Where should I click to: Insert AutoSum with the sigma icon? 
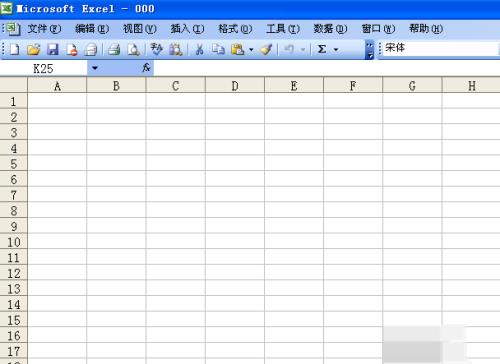322,49
